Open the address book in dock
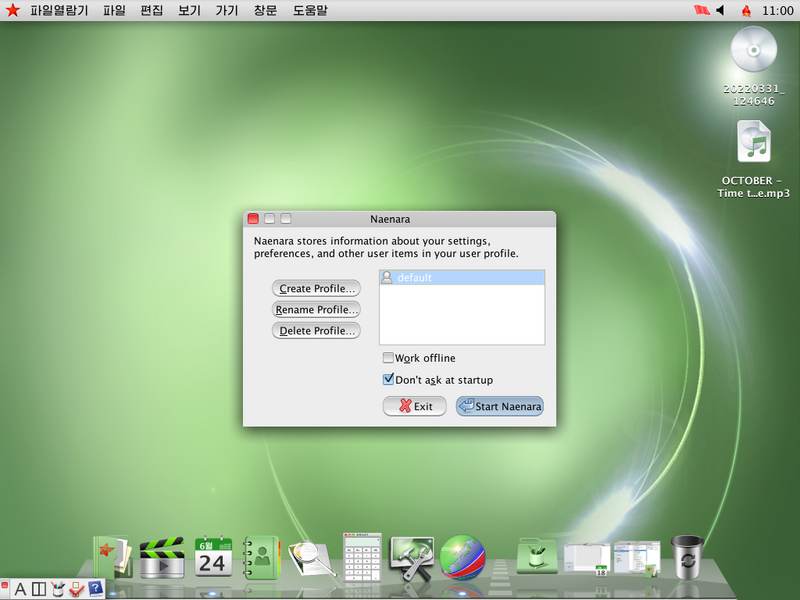The width and height of the screenshot is (800, 600). (x=262, y=557)
